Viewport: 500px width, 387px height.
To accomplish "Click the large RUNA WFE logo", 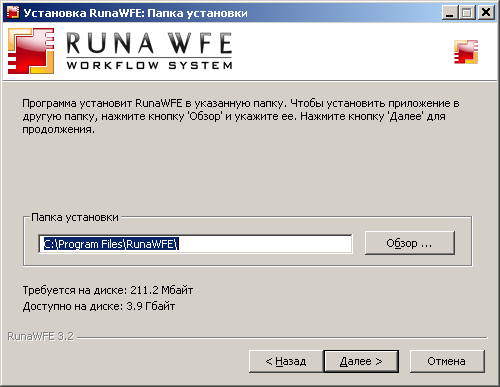I will pyautogui.click(x=120, y=51).
